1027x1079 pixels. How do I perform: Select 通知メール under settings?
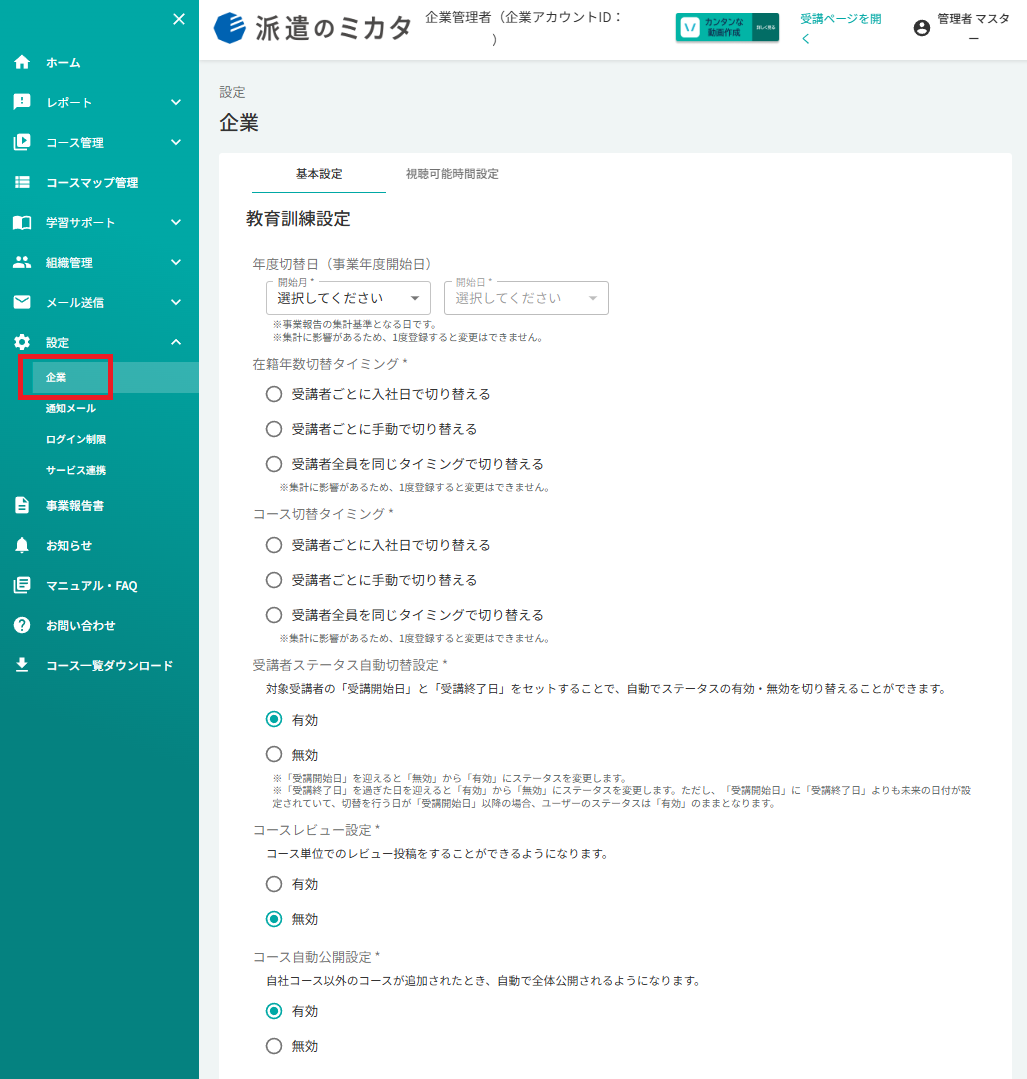tap(71, 408)
